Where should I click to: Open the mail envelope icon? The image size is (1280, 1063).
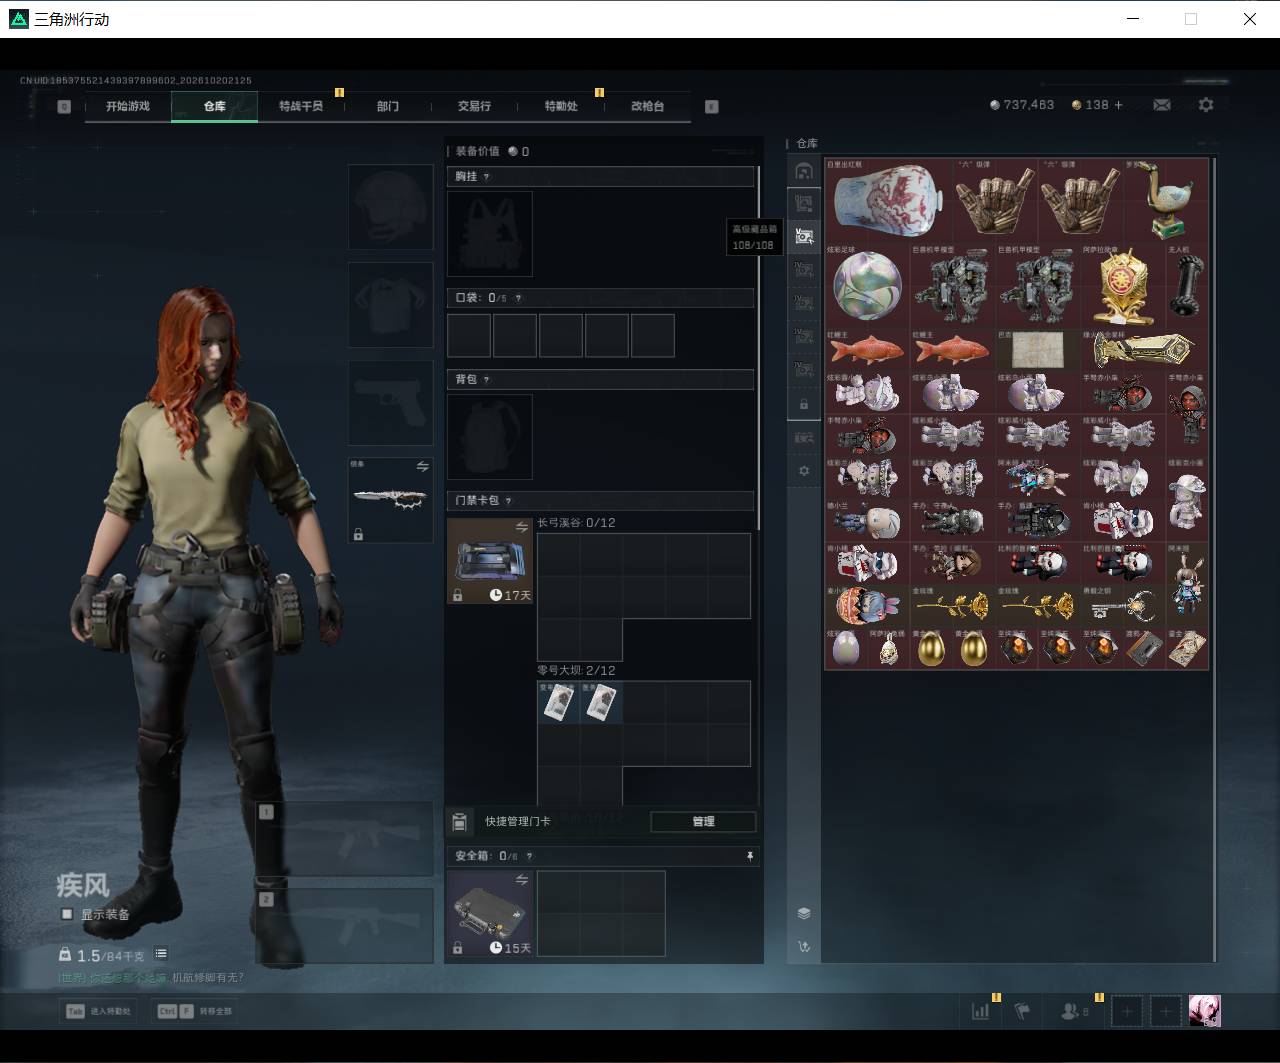point(1162,105)
